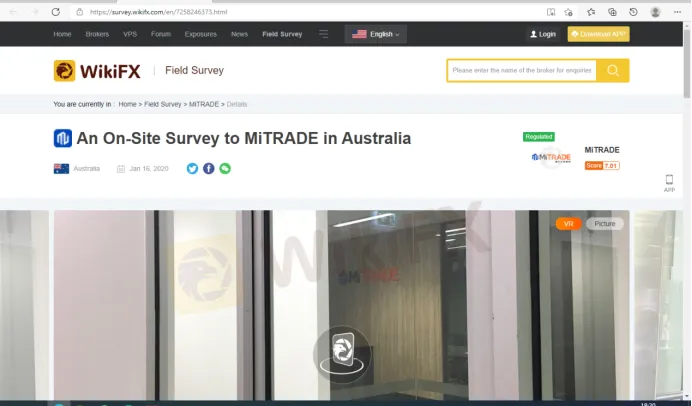Open Exposures in the top navigation
This screenshot has width=692, height=406.
(x=201, y=34)
